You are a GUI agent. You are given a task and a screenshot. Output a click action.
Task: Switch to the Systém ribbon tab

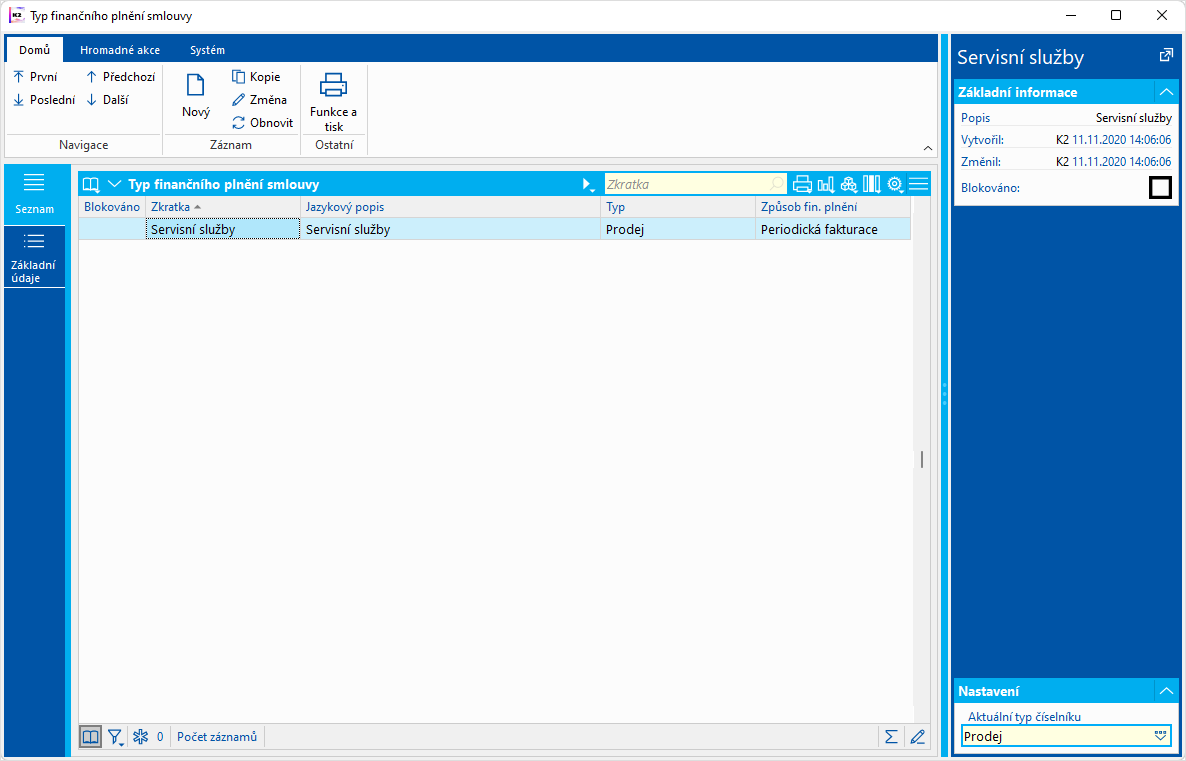point(207,50)
